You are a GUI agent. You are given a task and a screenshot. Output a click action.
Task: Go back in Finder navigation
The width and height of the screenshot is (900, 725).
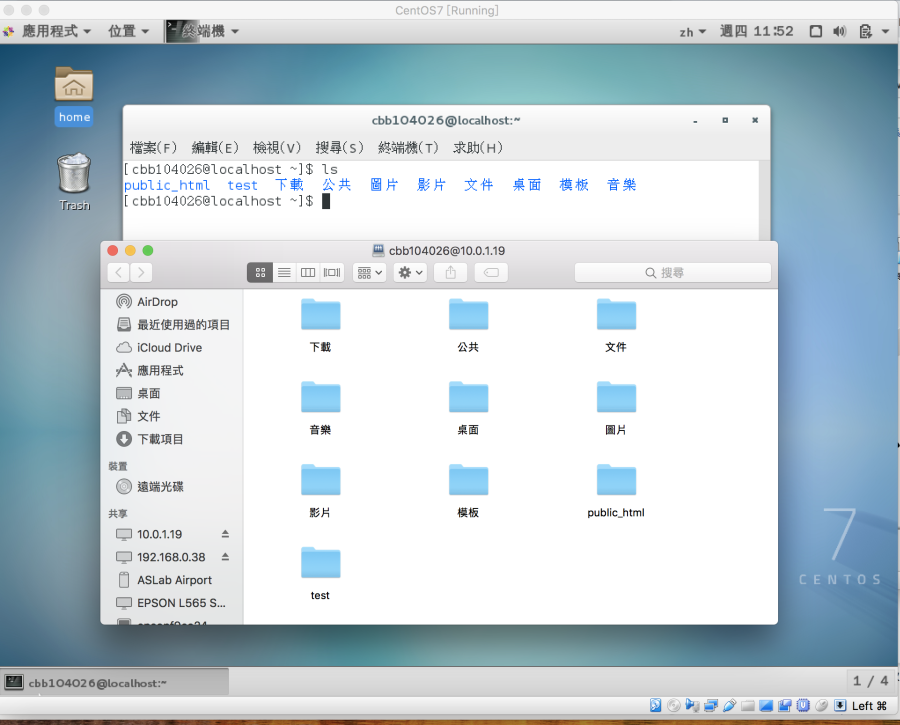coord(119,272)
